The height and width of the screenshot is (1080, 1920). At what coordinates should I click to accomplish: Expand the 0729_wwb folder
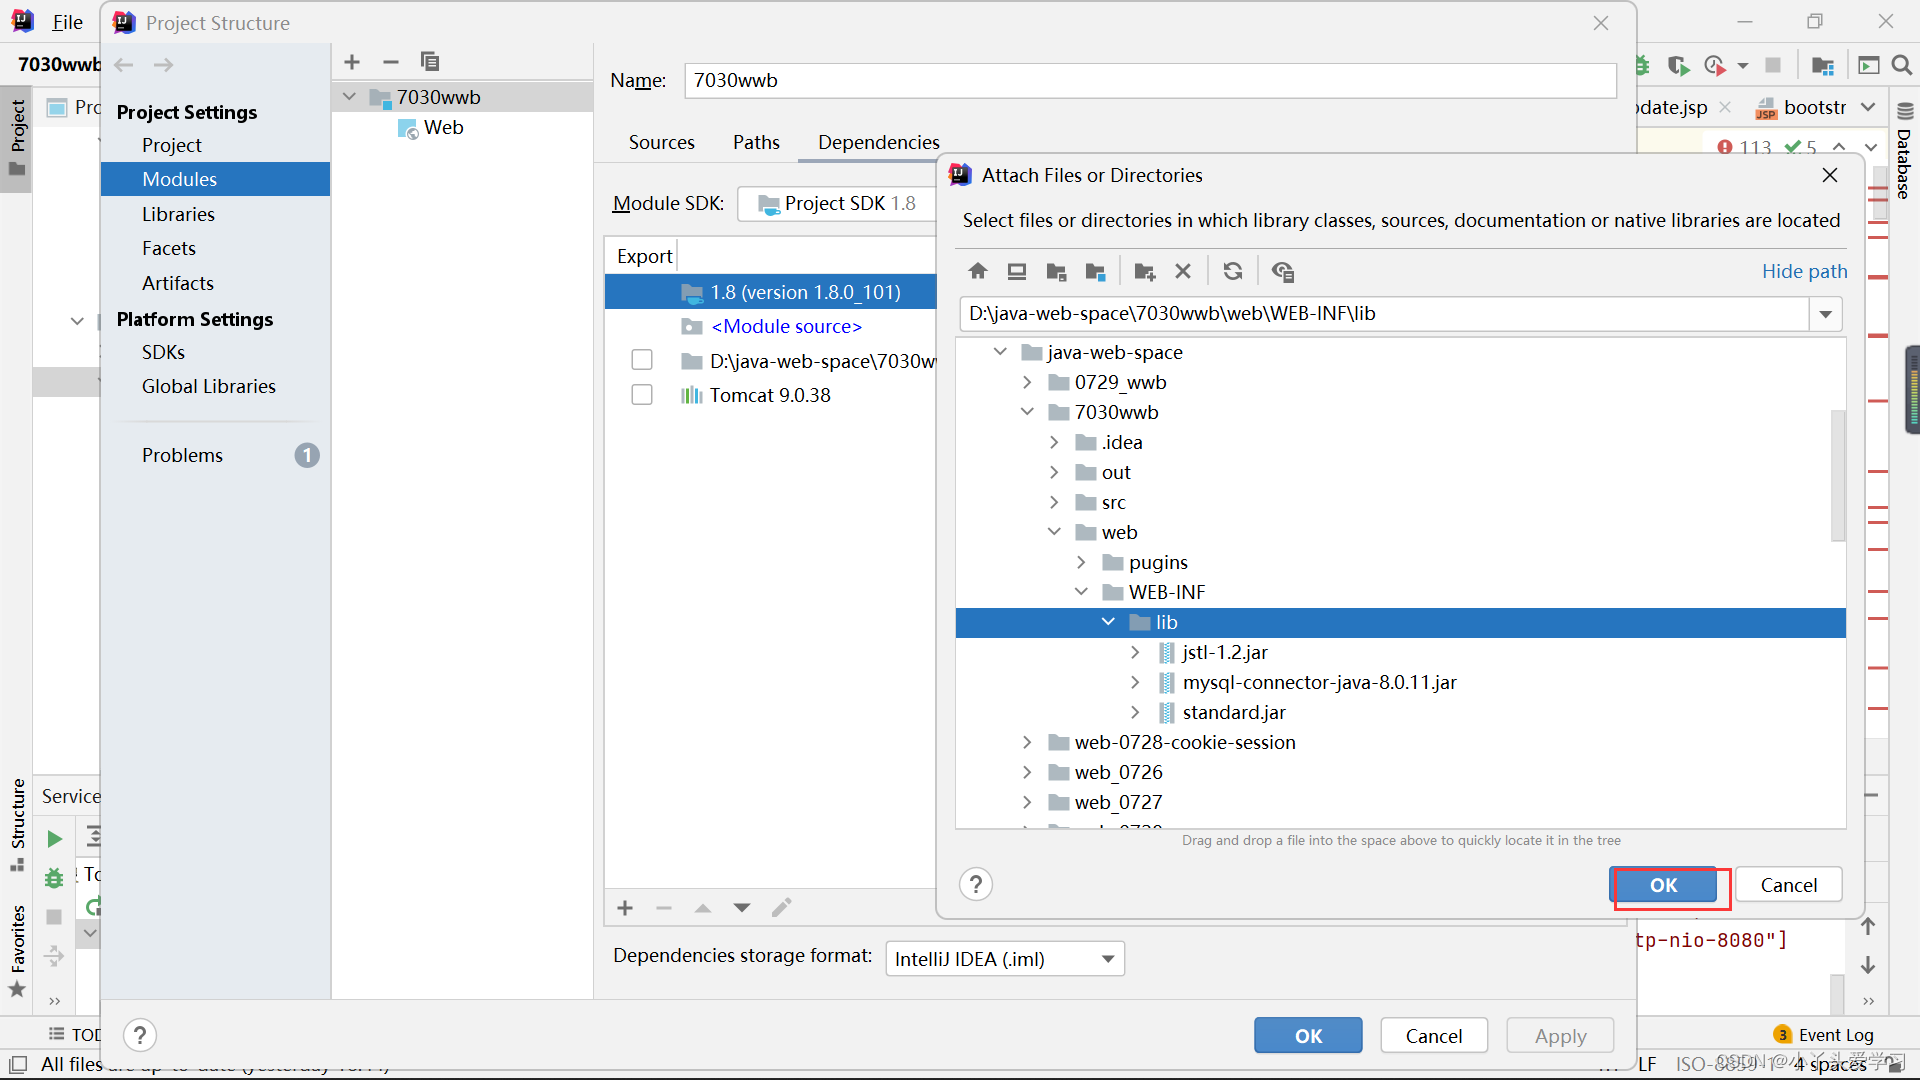click(1027, 382)
